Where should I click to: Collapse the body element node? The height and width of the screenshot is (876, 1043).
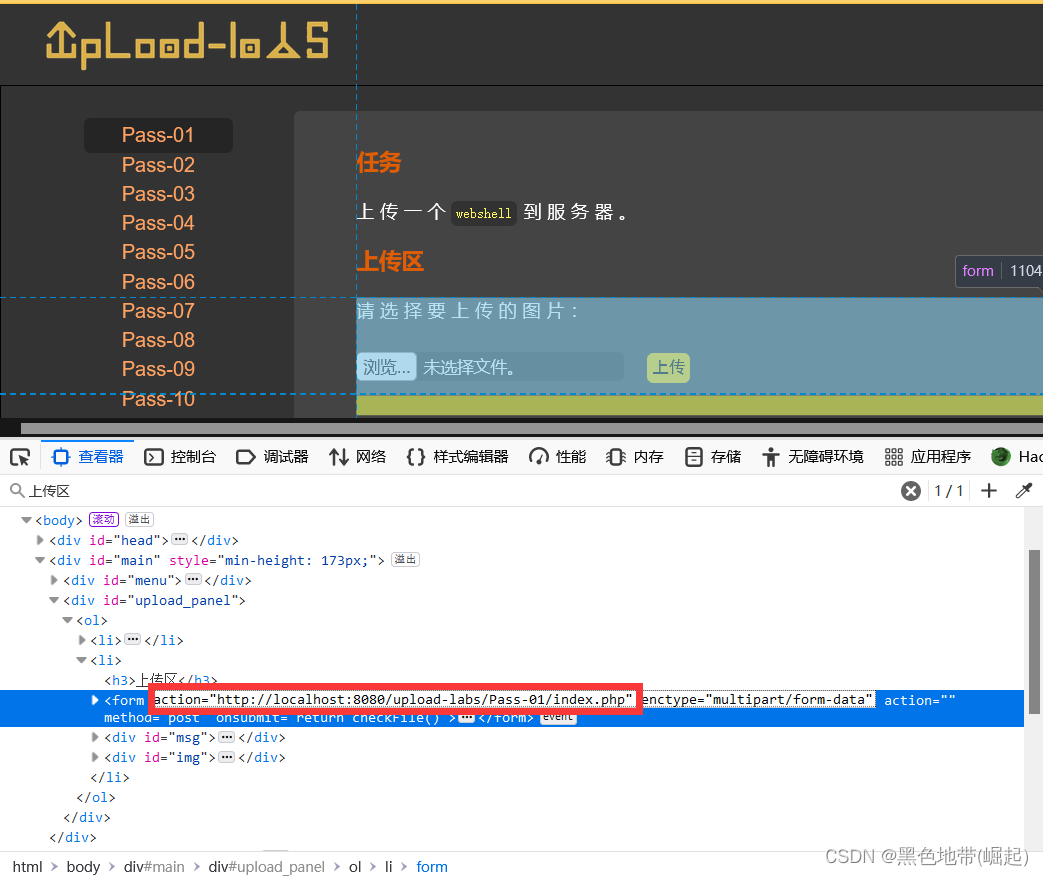(x=27, y=520)
